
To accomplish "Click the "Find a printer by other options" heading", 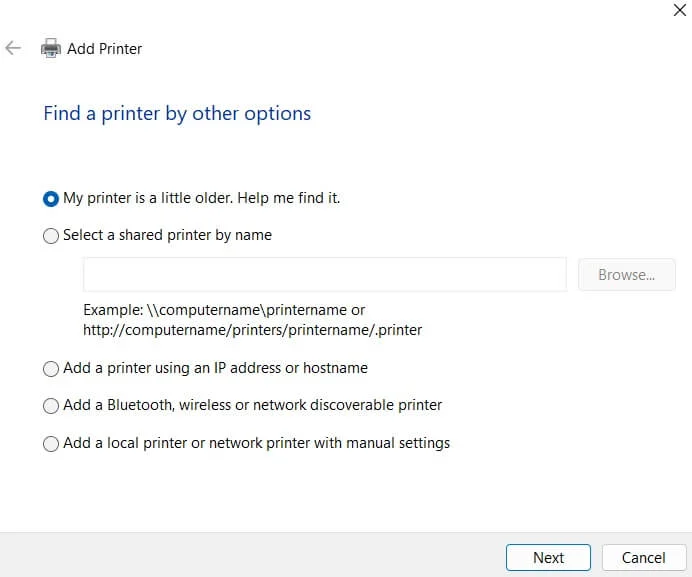I will click(x=177, y=113).
